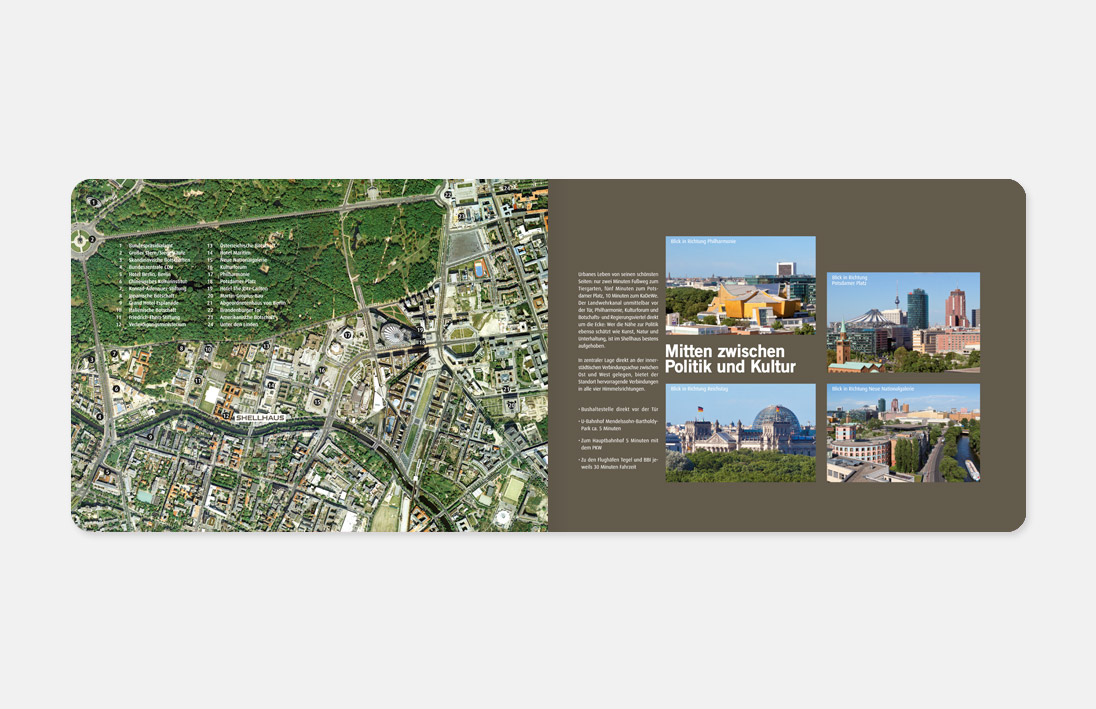Click legend entry '22 Brandenburger Tor'

coord(234,310)
